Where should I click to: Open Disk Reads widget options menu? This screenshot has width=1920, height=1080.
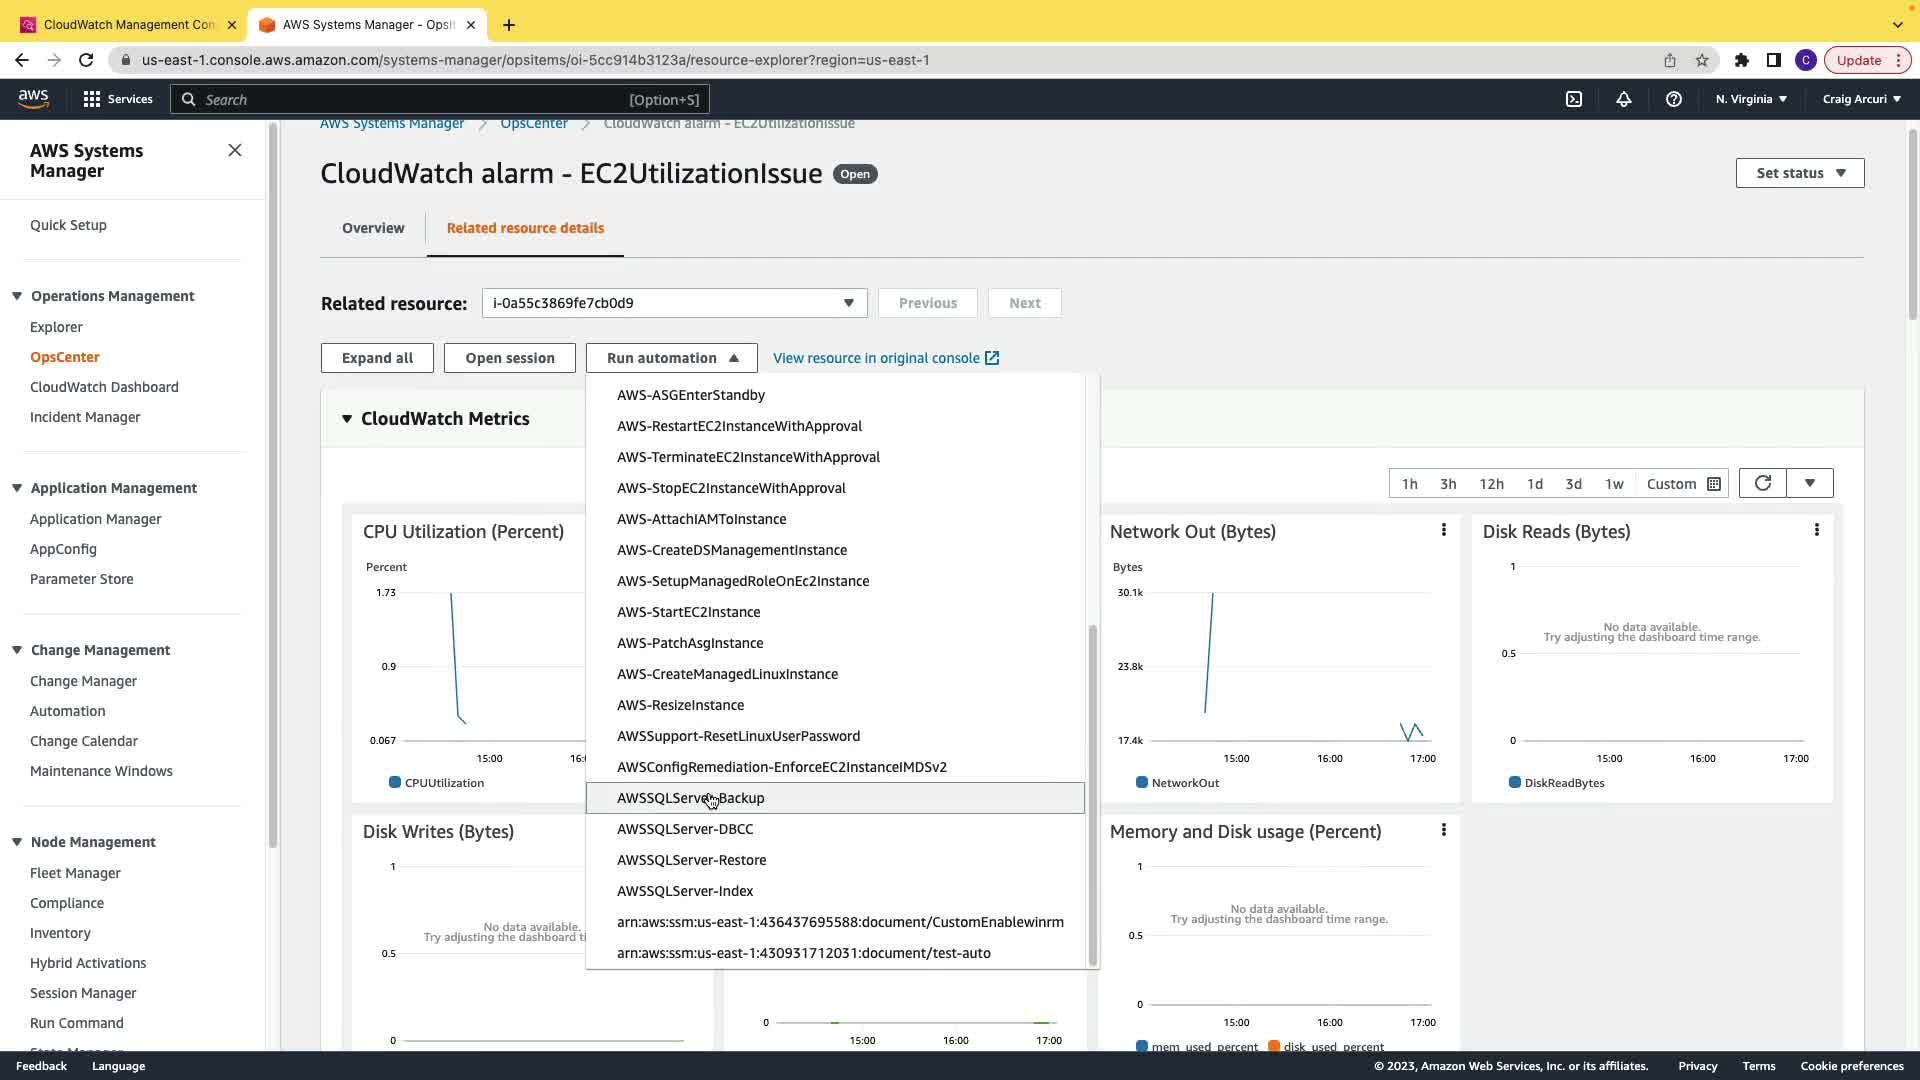(x=1816, y=530)
